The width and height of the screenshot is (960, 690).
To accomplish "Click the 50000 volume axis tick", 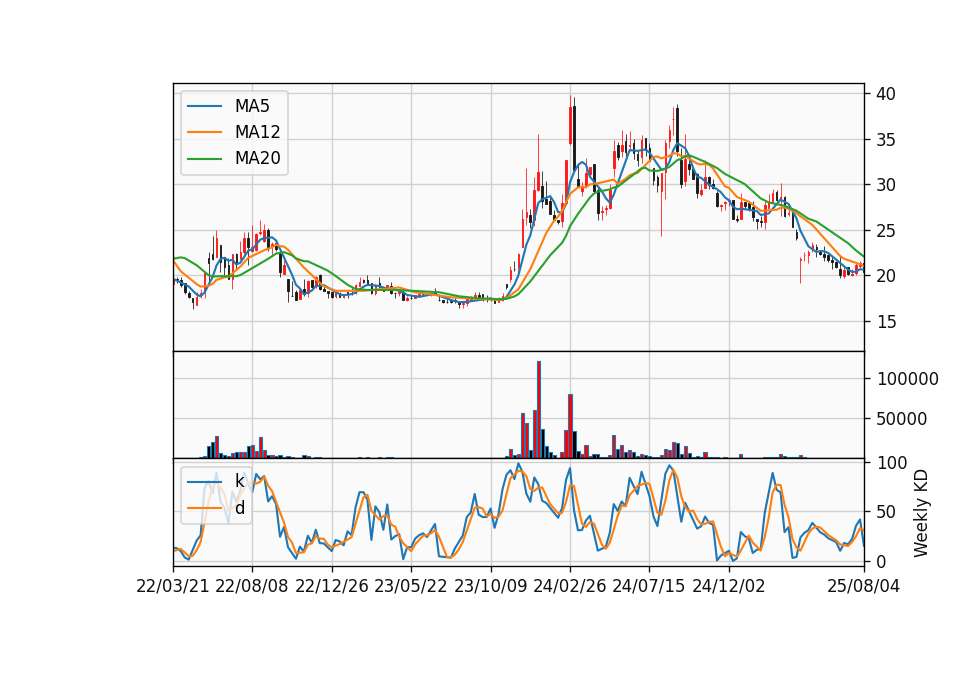I will (902, 419).
